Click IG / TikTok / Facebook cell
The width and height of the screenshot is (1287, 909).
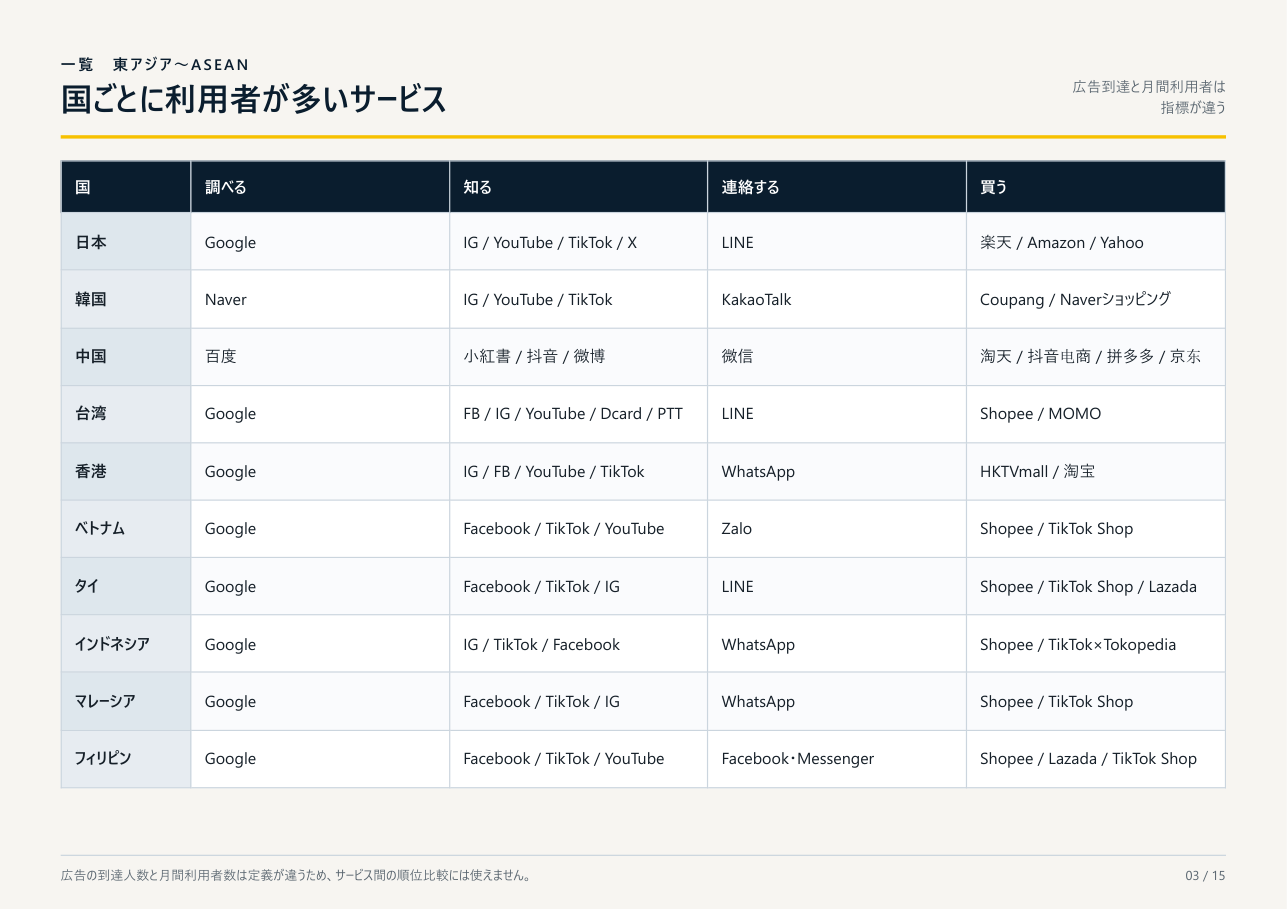579,644
